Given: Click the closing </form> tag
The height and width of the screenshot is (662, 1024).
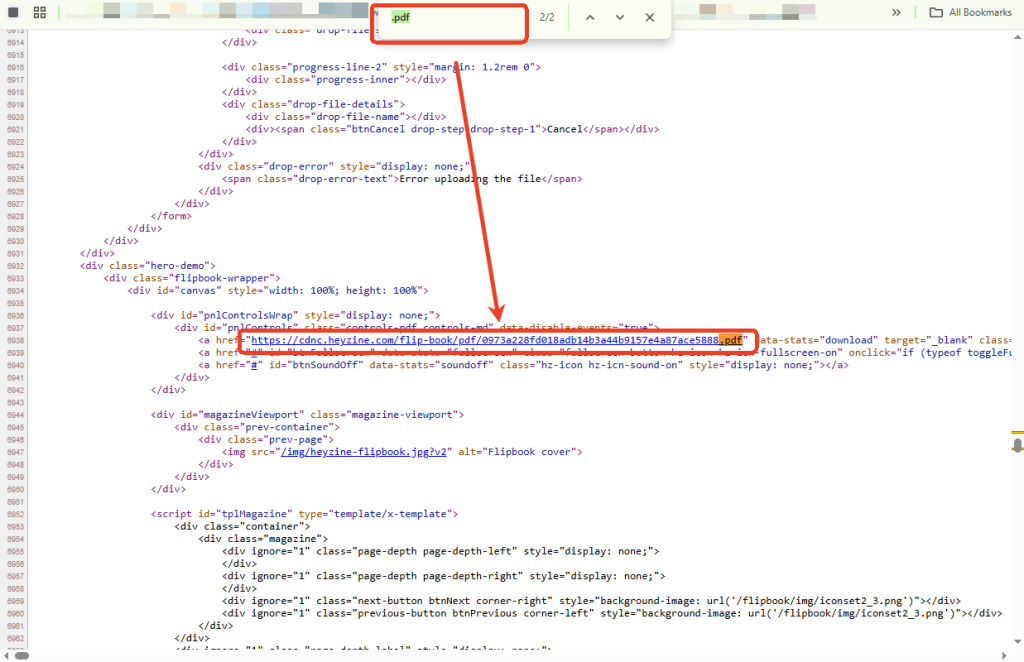Looking at the screenshot, I should pos(171,216).
